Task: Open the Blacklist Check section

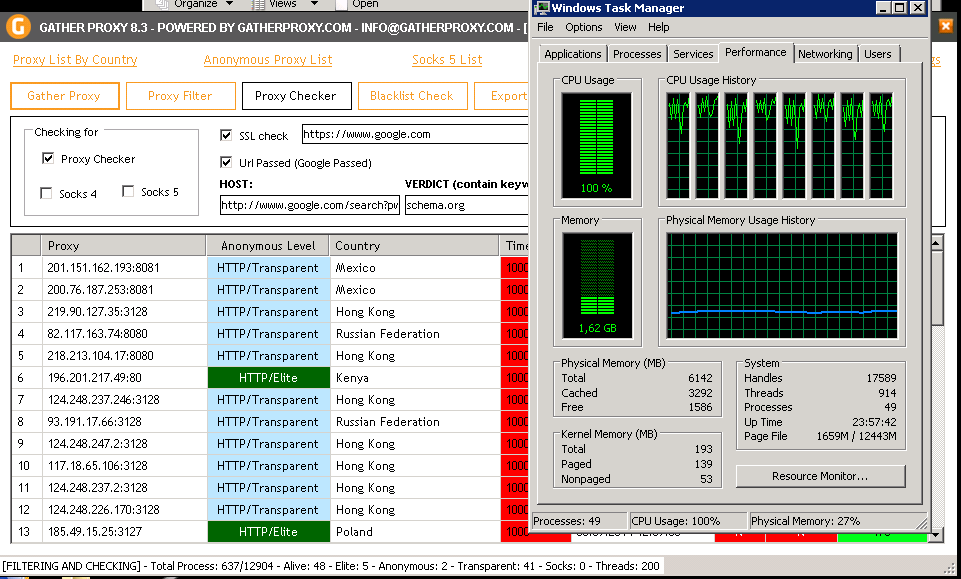Action: 412,96
